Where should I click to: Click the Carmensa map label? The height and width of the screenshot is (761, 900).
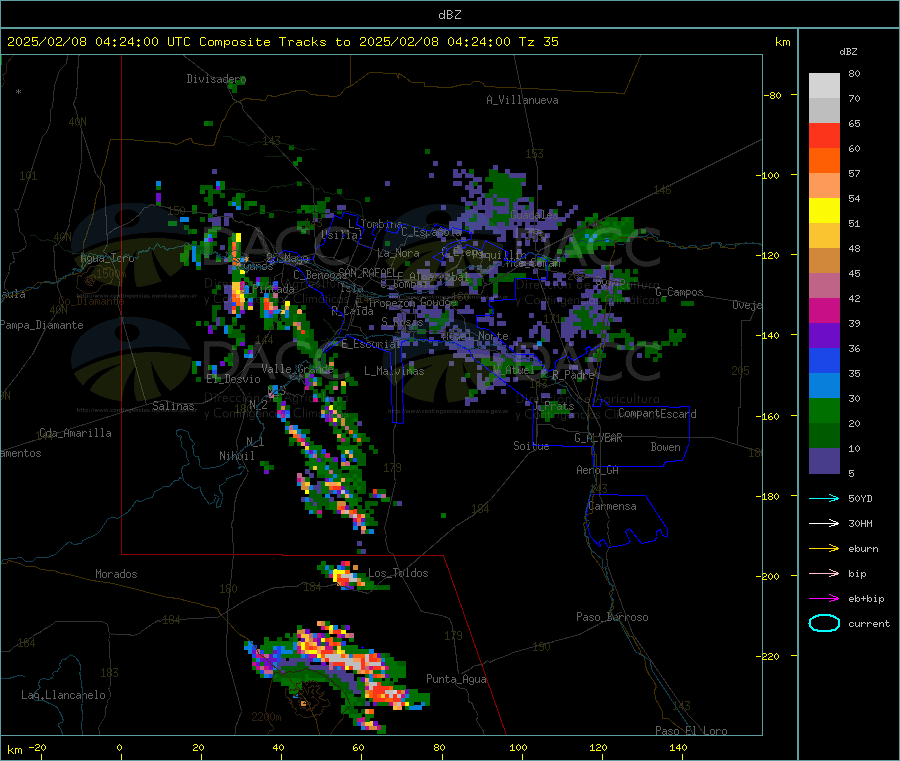[612, 506]
